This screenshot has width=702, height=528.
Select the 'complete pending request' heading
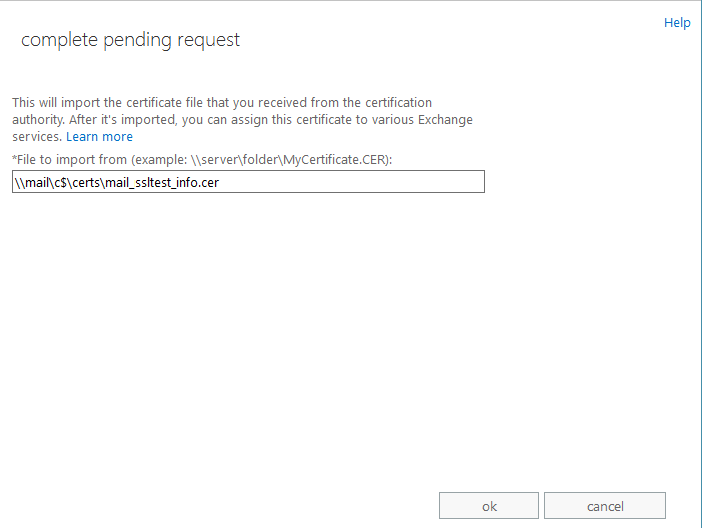(130, 40)
